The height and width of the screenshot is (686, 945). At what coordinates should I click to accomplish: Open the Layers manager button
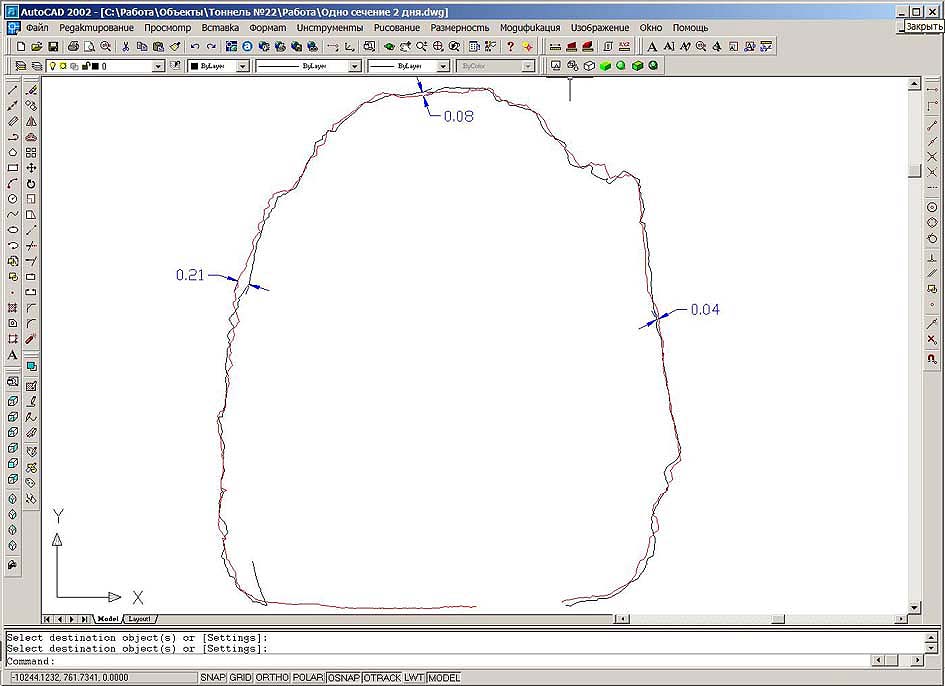(20, 66)
